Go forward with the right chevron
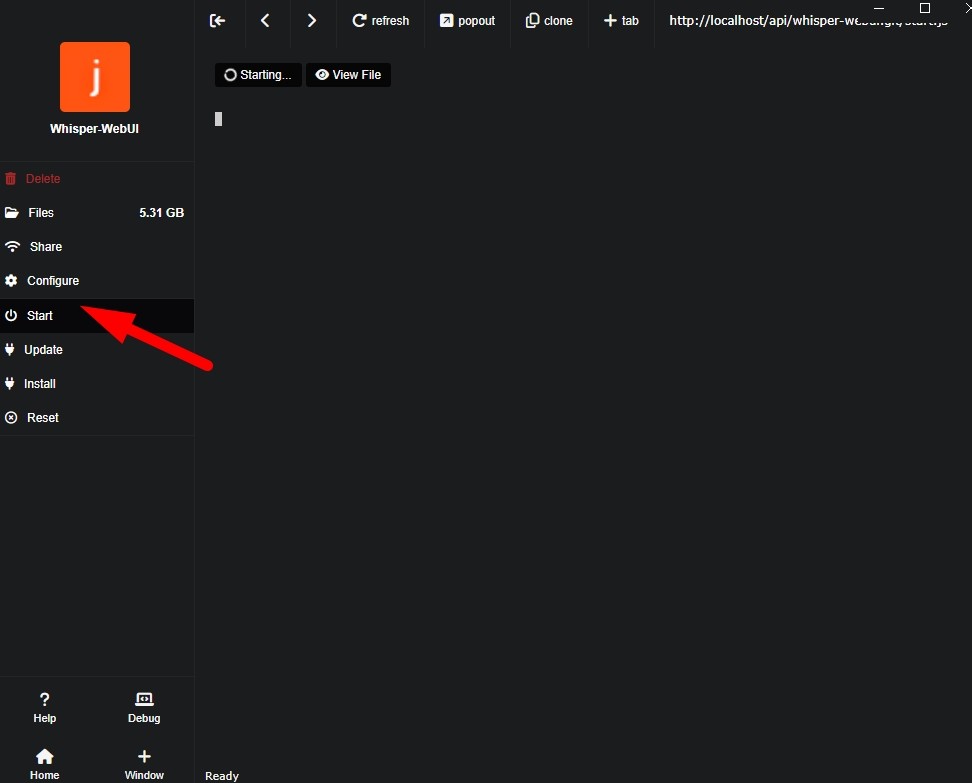This screenshot has height=783, width=972. (312, 21)
